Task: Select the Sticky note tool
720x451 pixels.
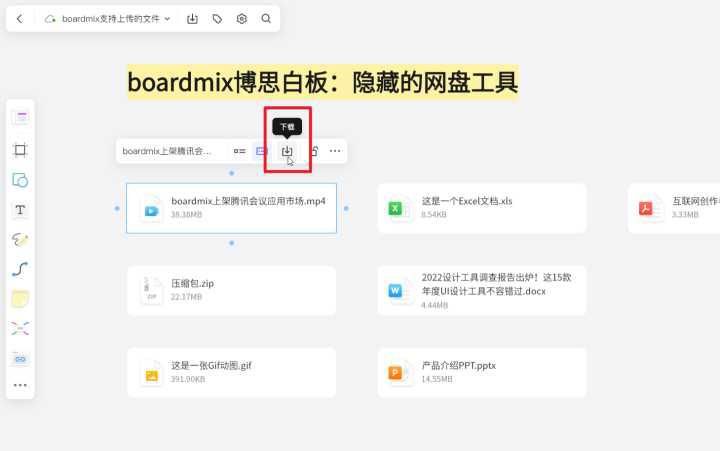Action: [x=20, y=299]
